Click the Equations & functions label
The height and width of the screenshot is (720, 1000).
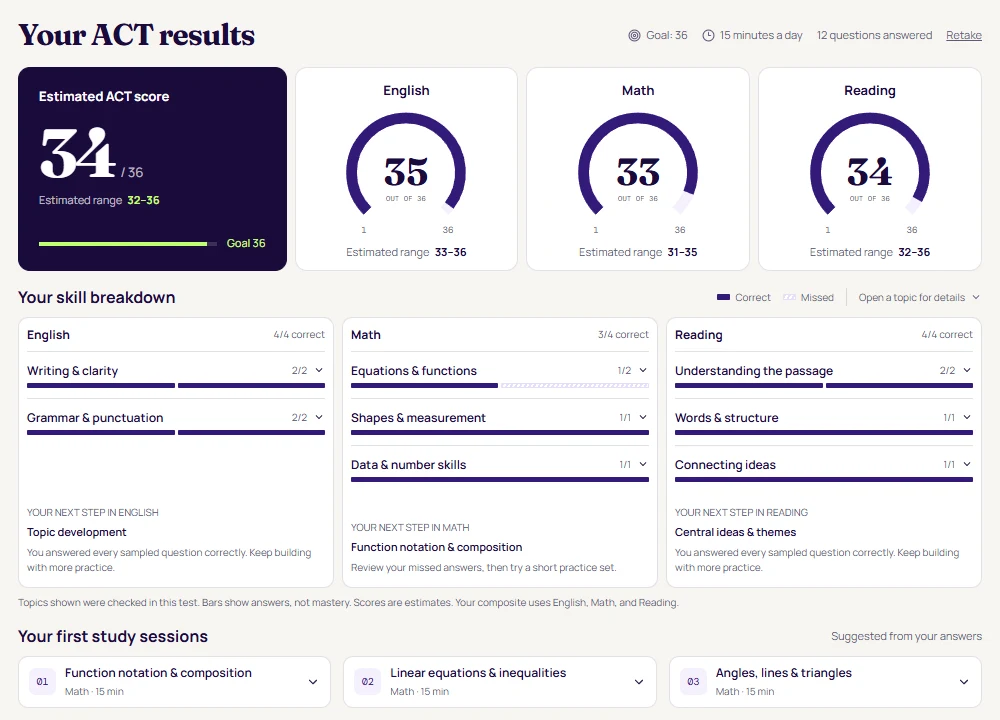[x=414, y=371]
